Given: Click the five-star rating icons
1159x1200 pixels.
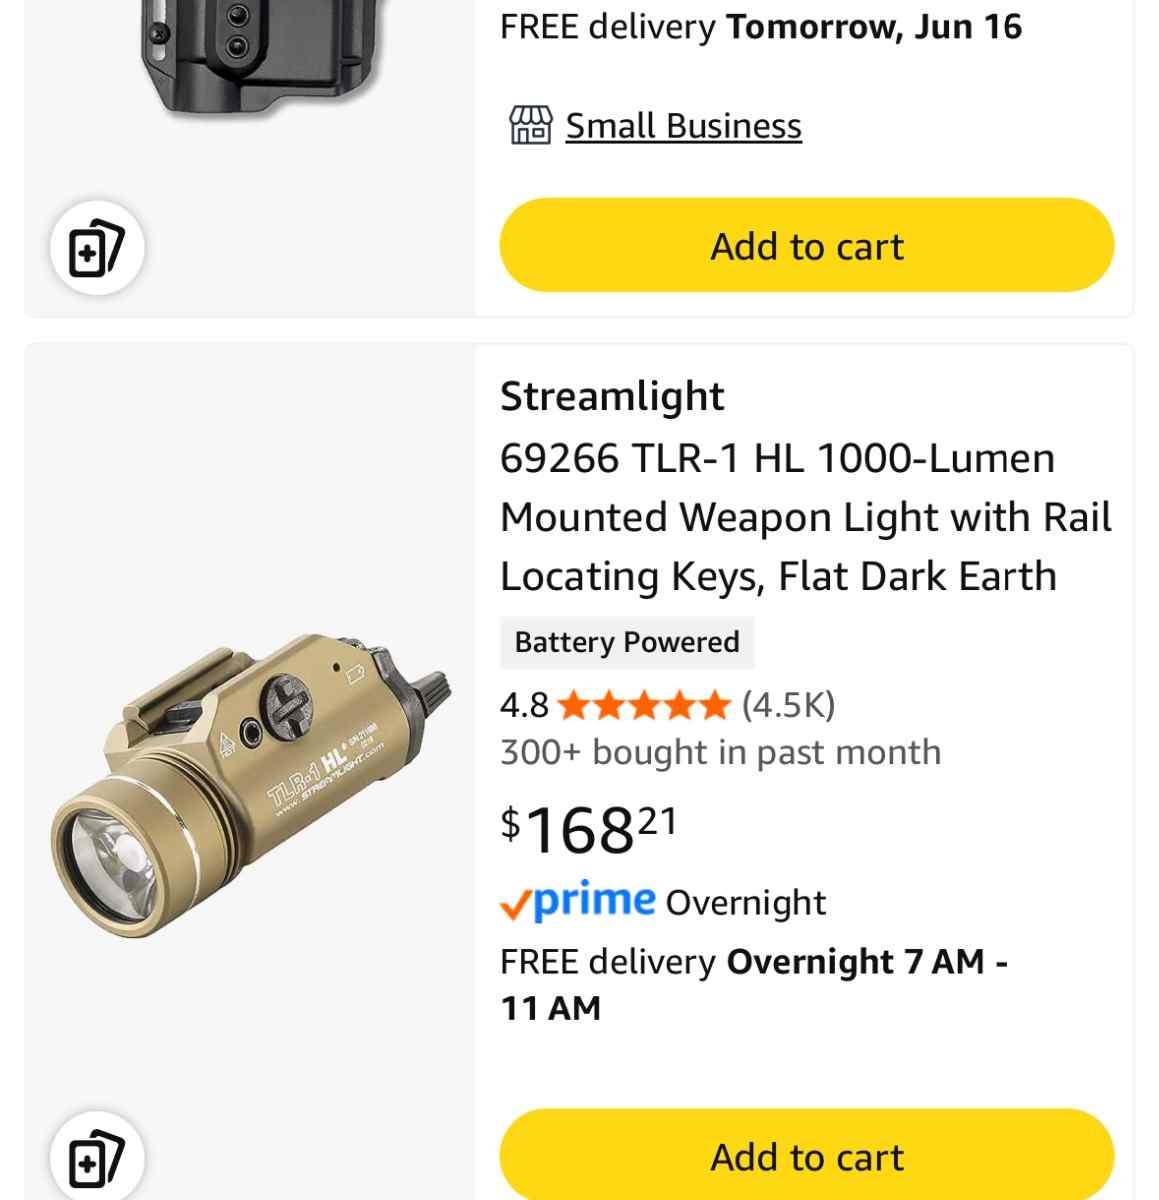Looking at the screenshot, I should click(644, 706).
